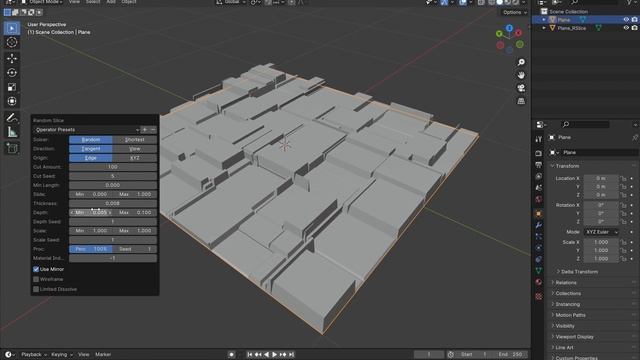Select the Transform tool
The width and height of the screenshot is (640, 360).
coord(12,101)
